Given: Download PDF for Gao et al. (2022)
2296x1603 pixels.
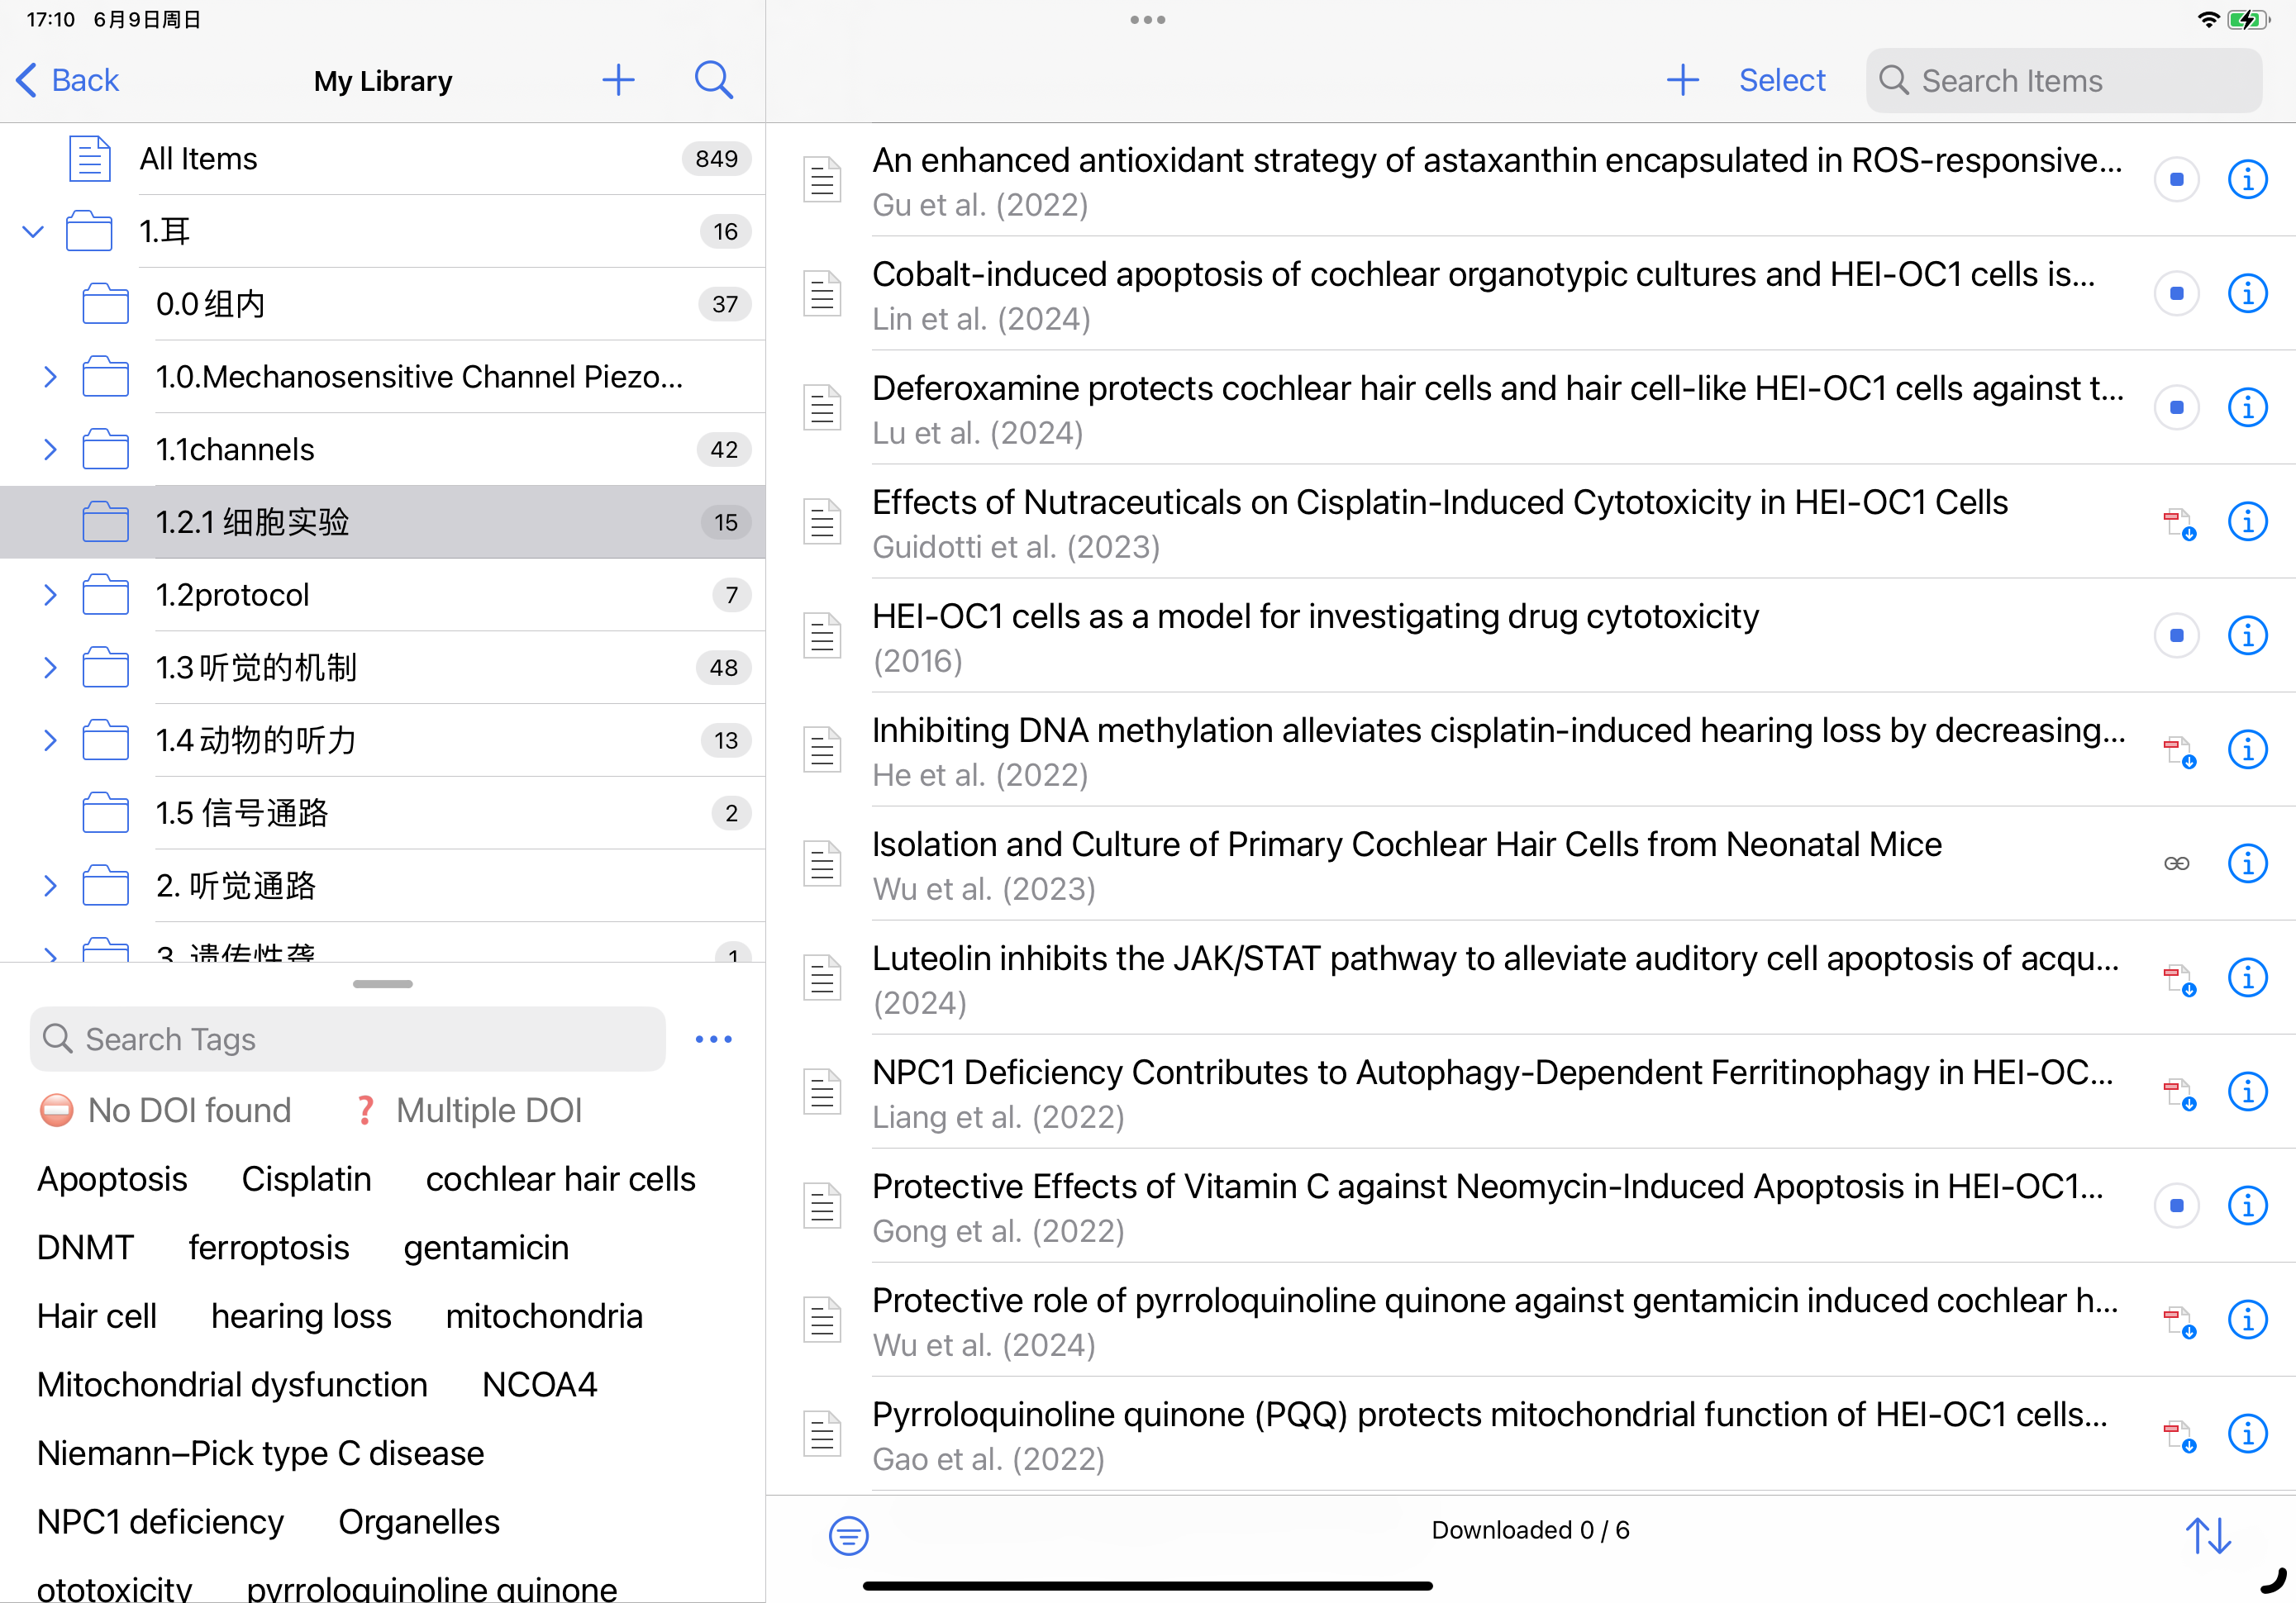Looking at the screenshot, I should pos(2179,1435).
